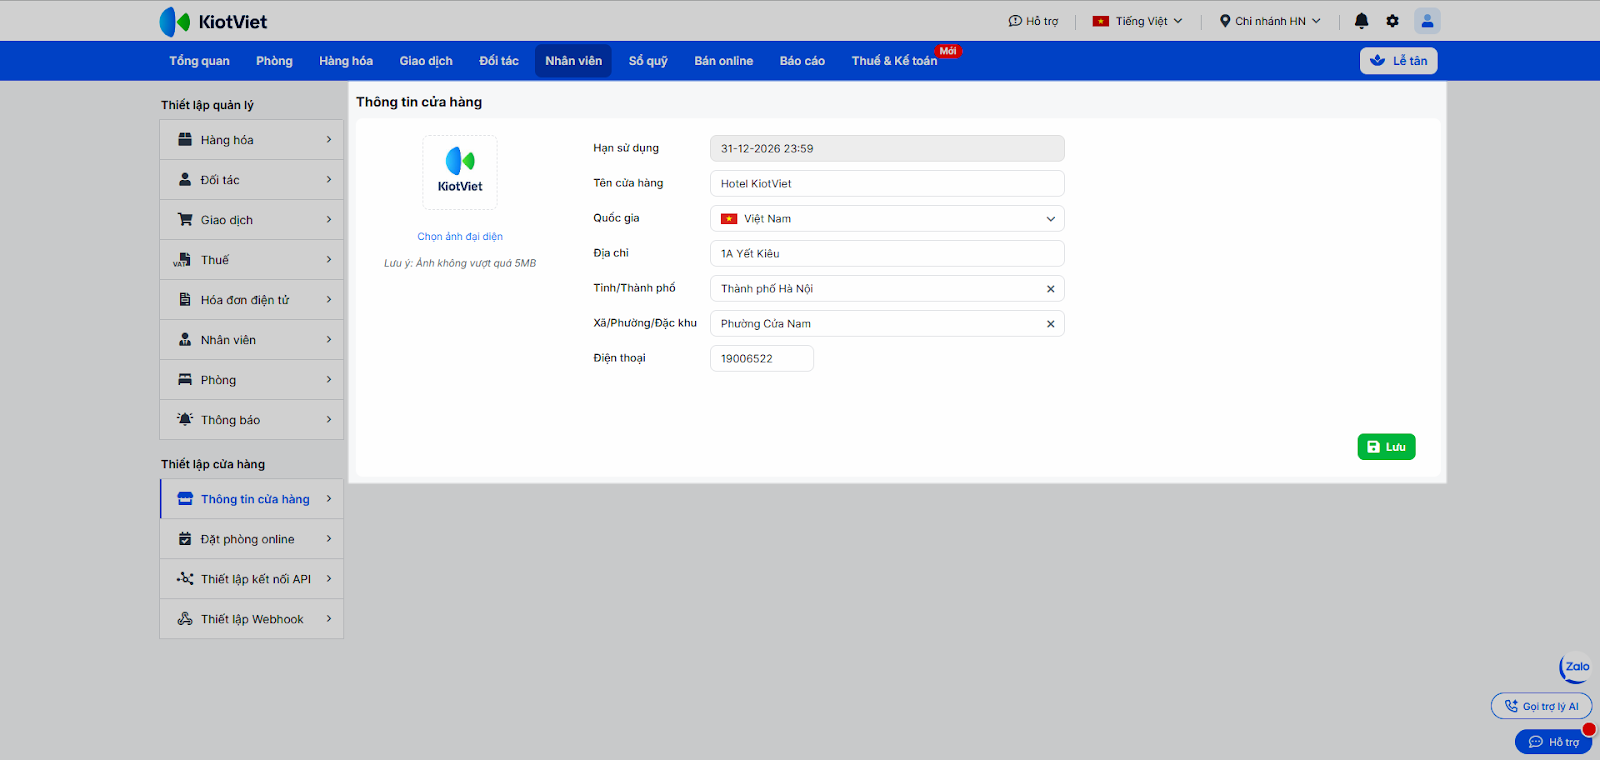Click the Nhân viên sidebar icon
Screen dimensions: 1600x760
[x=185, y=340]
